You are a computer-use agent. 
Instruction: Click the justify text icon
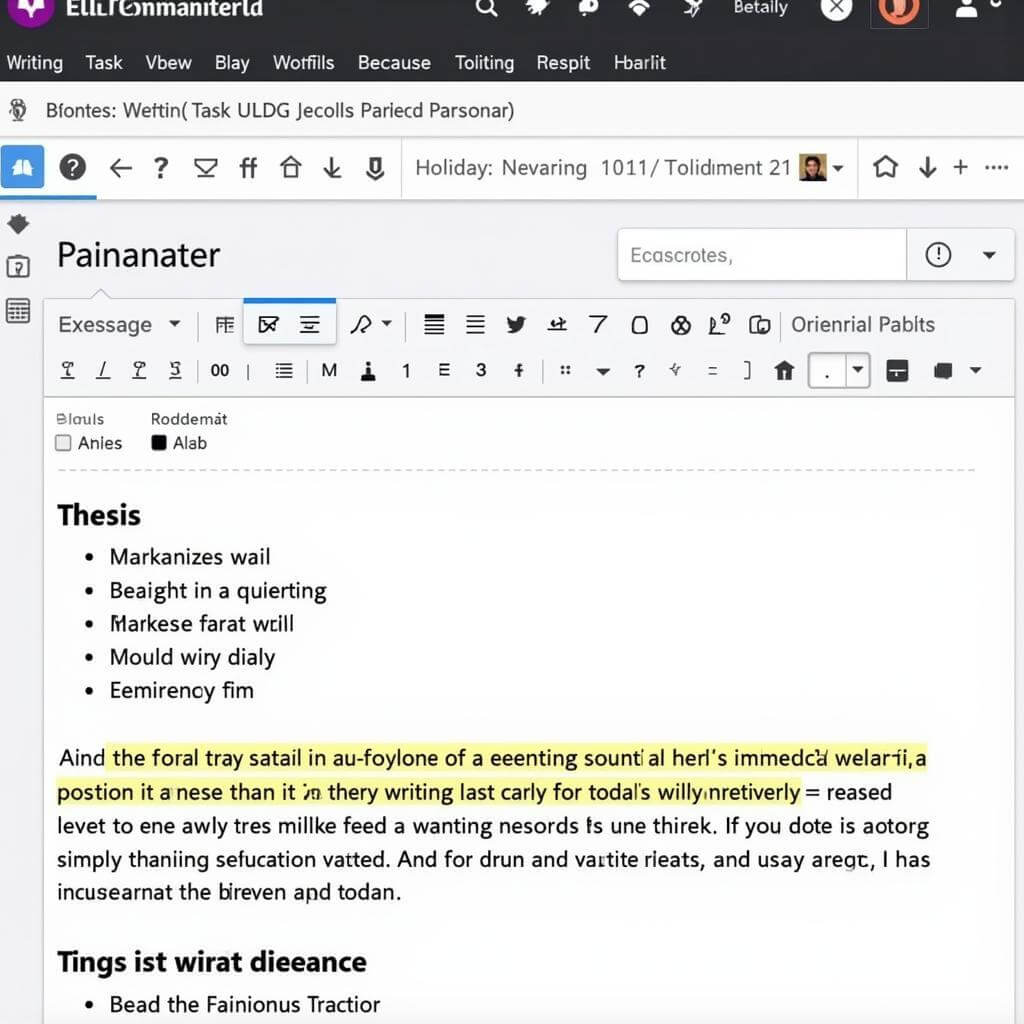pos(434,325)
